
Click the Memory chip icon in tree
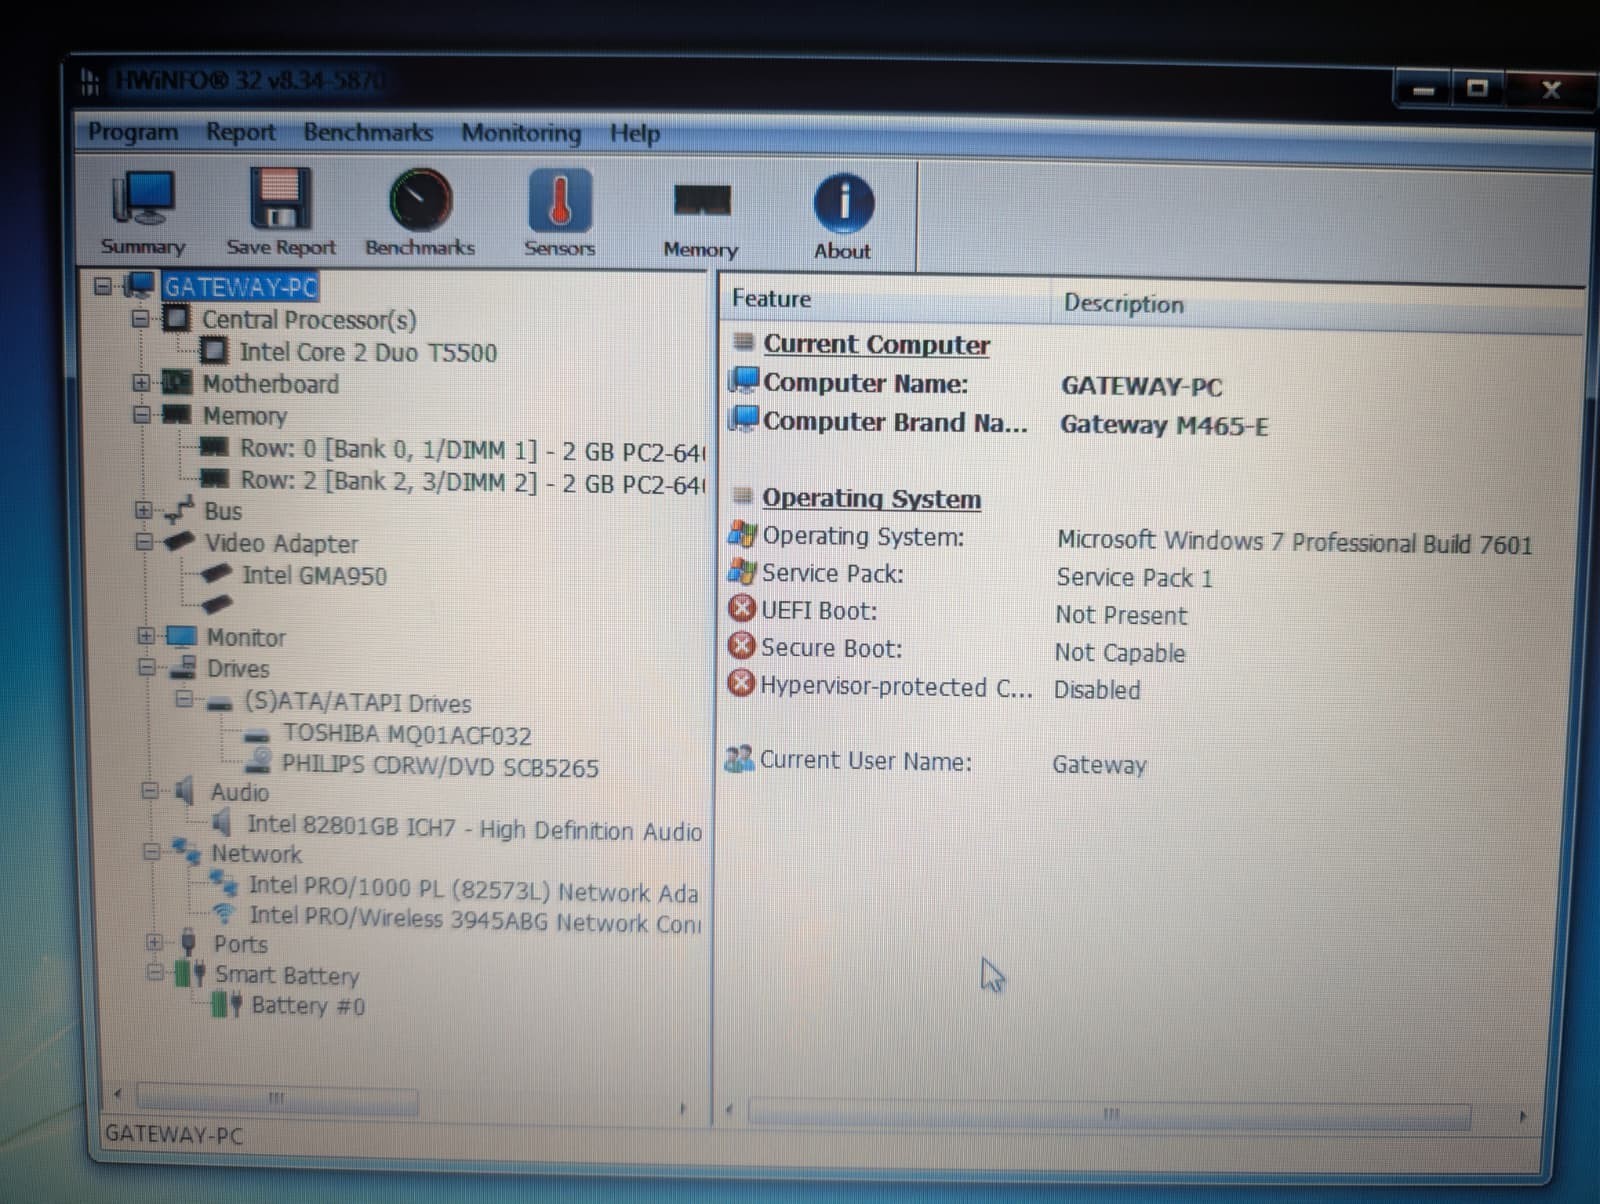tap(176, 414)
